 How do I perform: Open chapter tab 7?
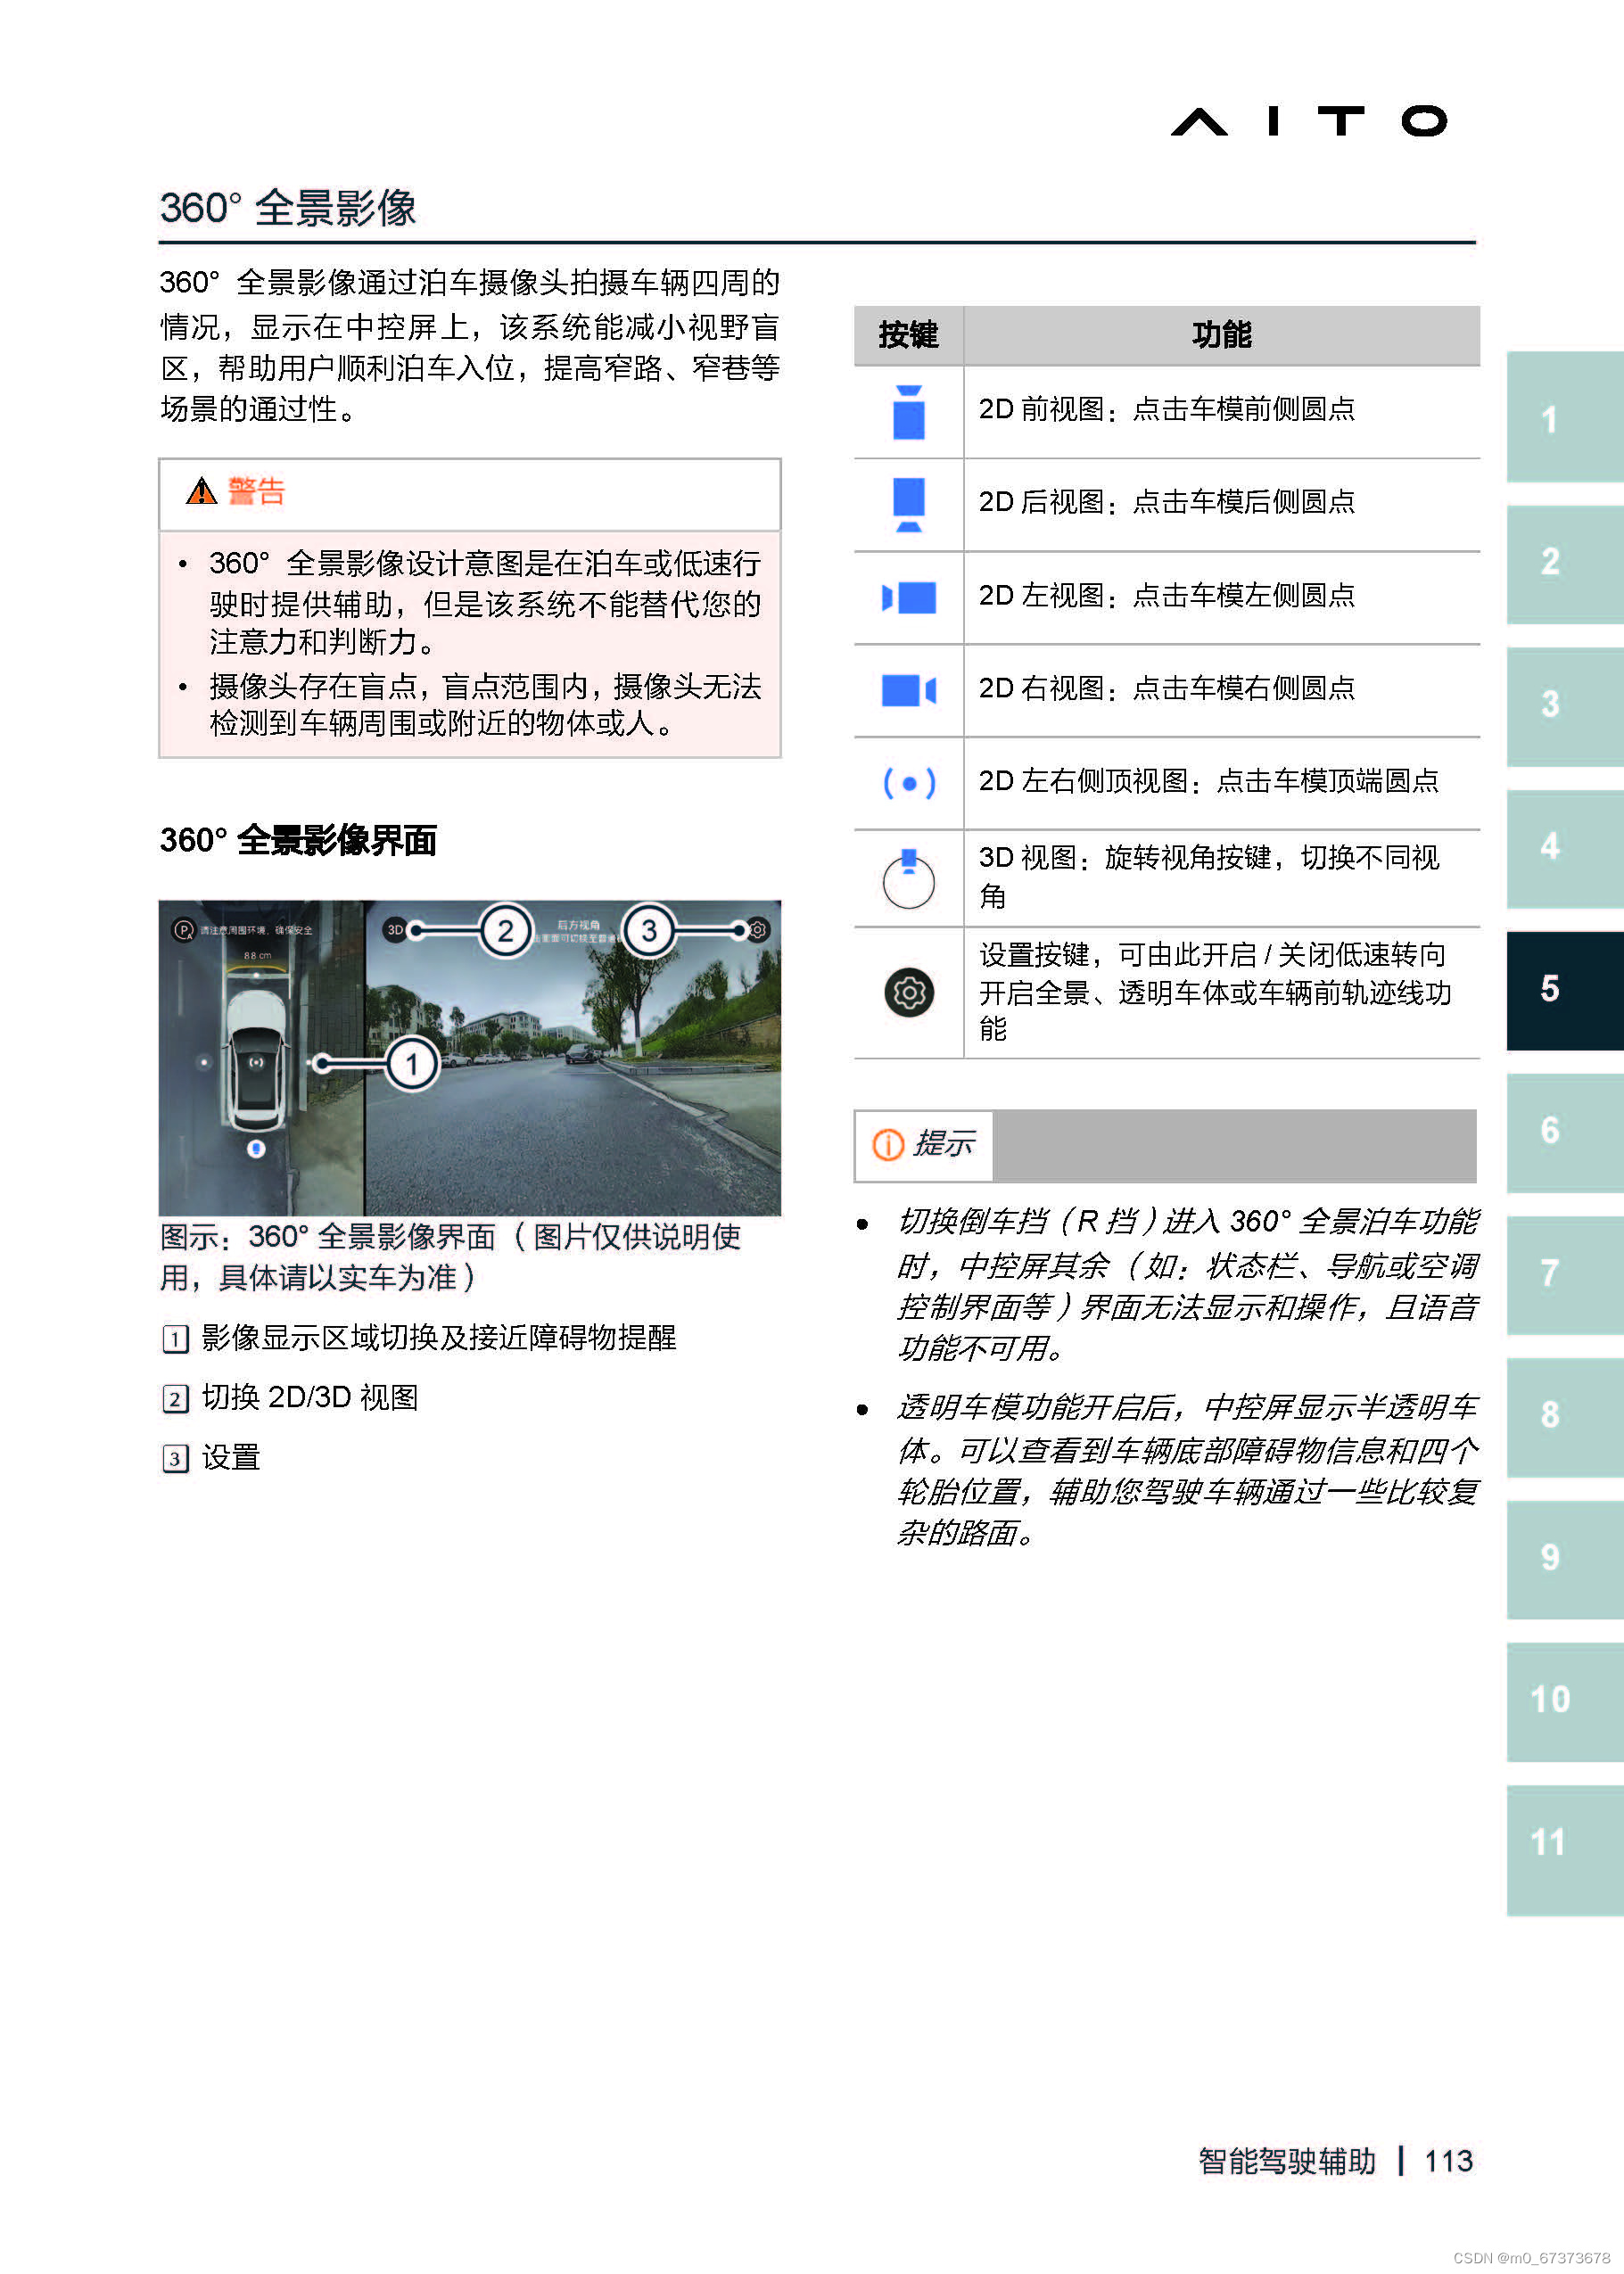[x=1564, y=1274]
